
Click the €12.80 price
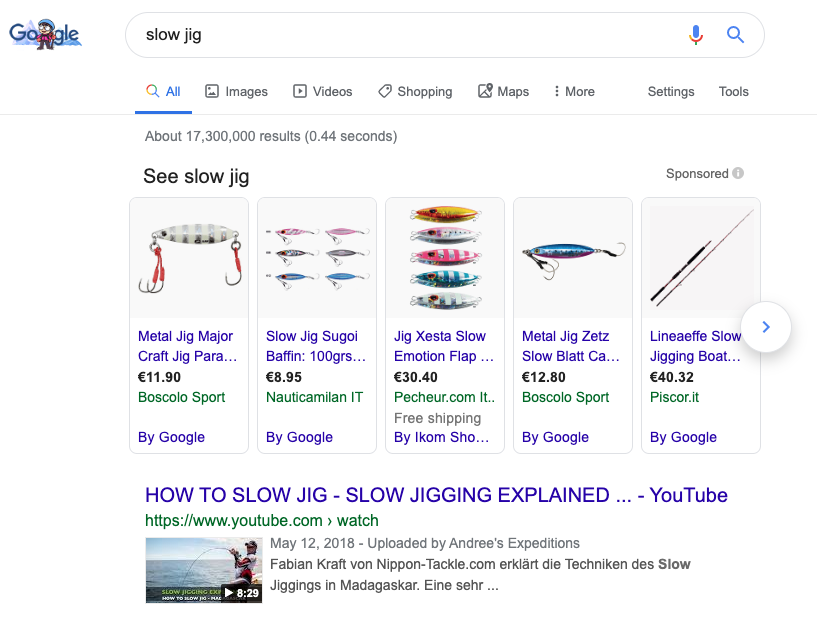(543, 377)
